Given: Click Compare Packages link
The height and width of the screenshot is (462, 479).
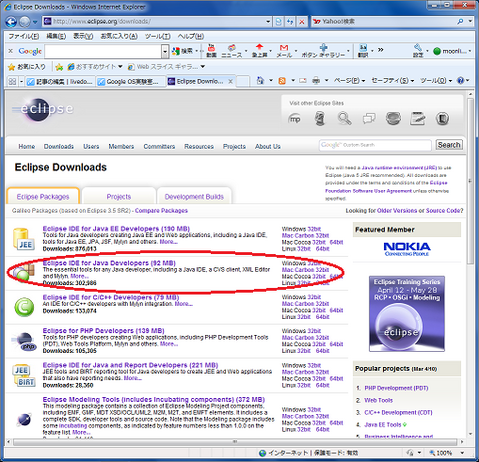Looking at the screenshot, I should pos(161,211).
